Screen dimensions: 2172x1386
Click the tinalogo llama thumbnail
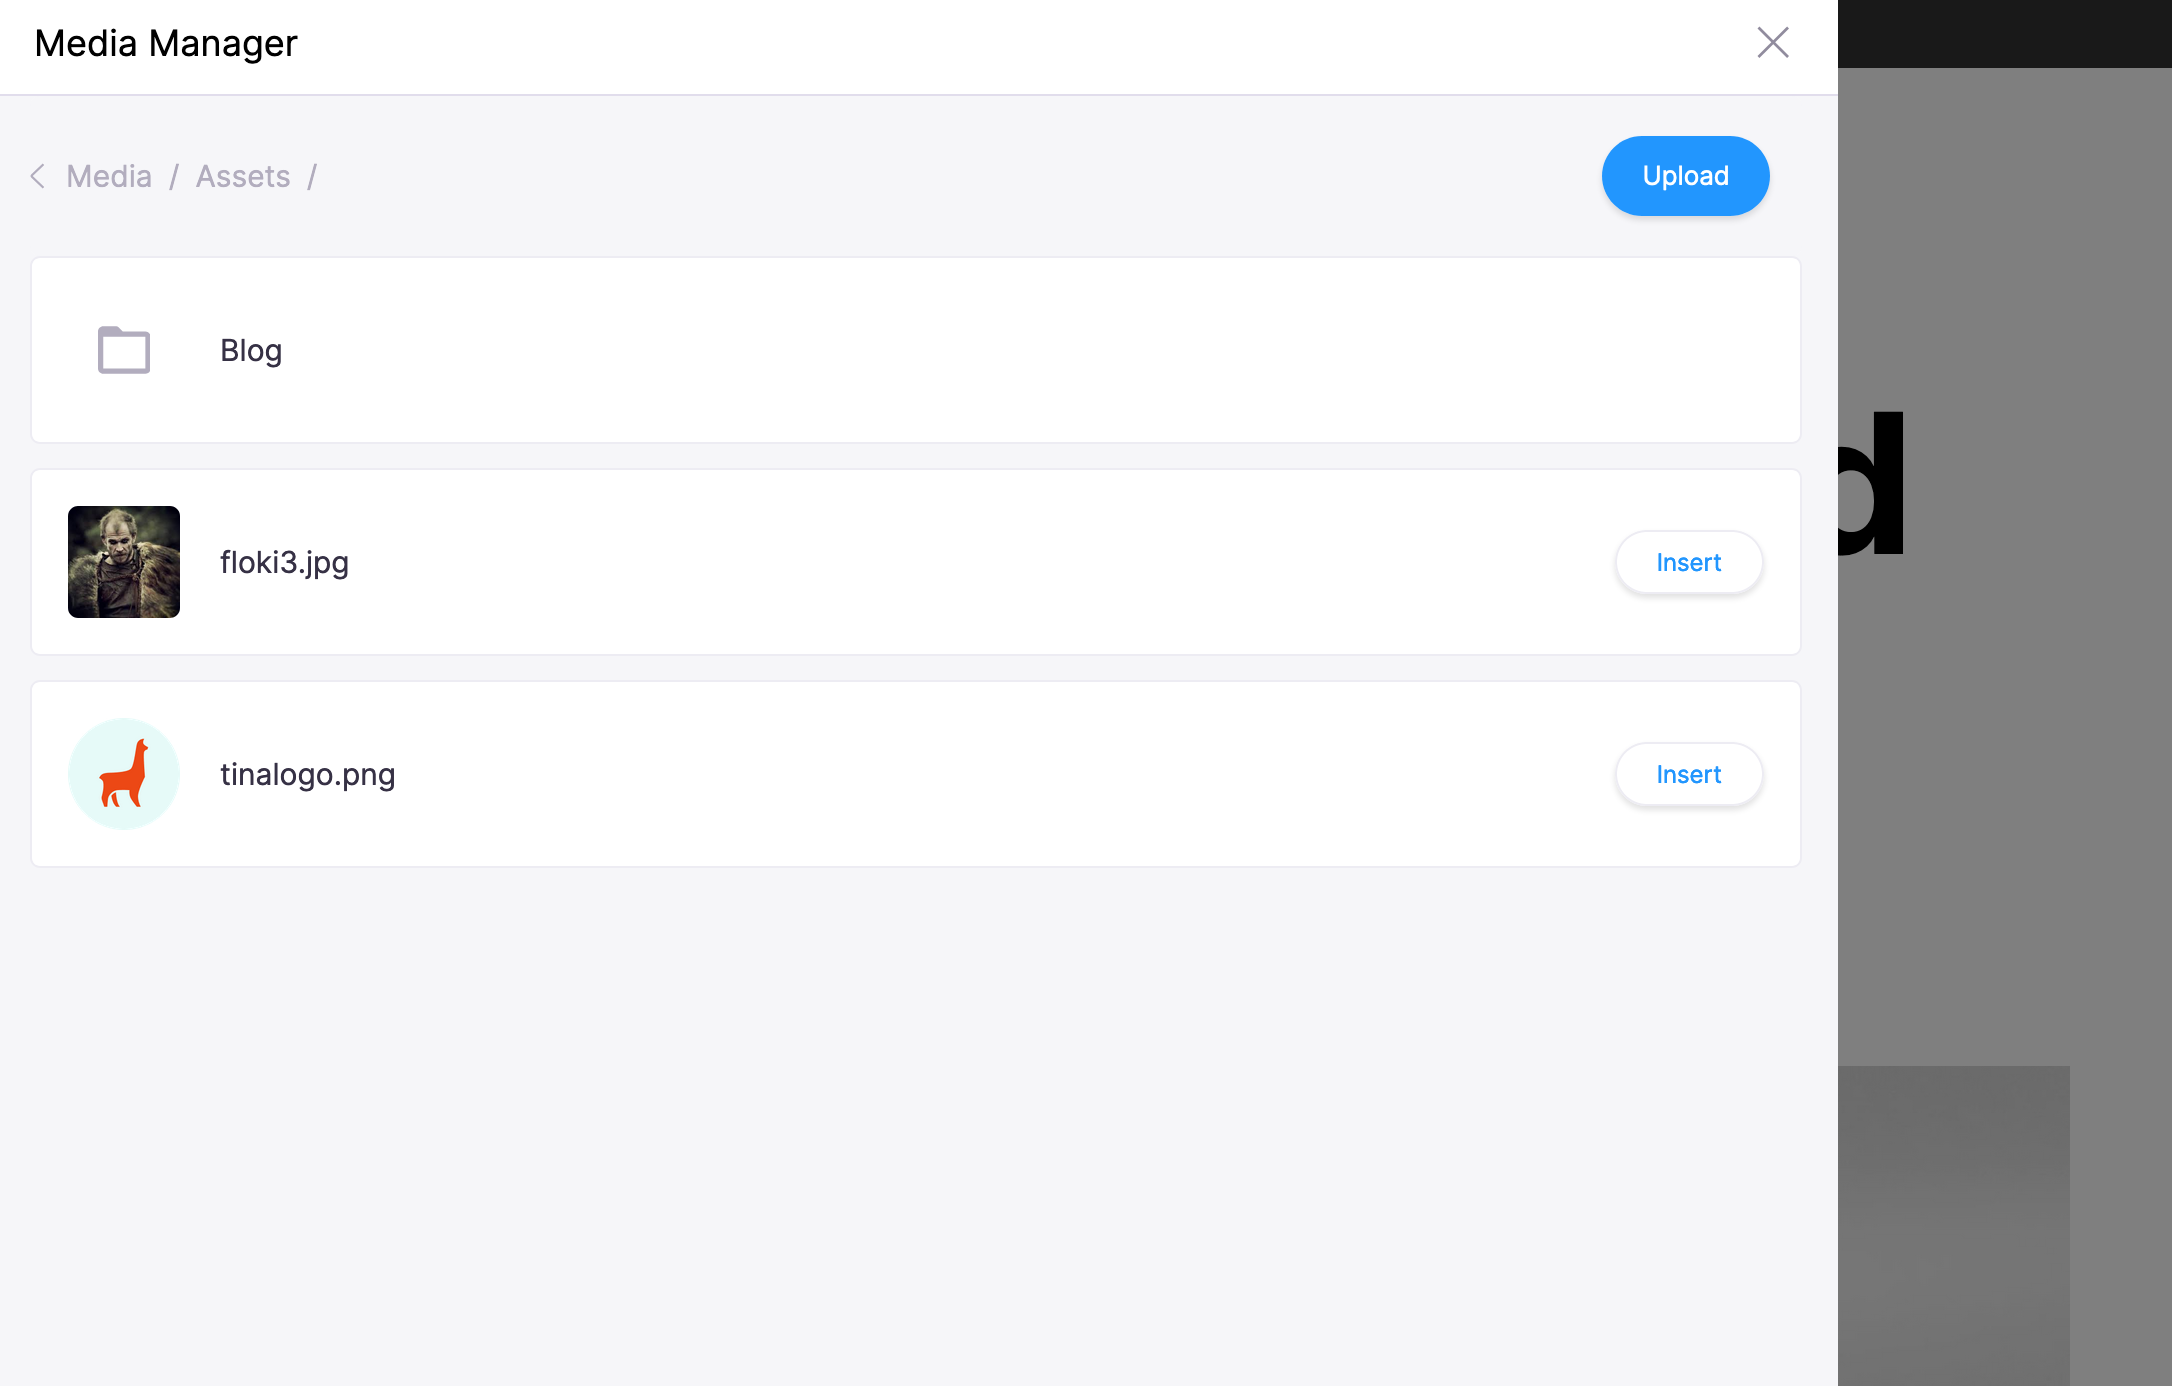click(x=124, y=774)
